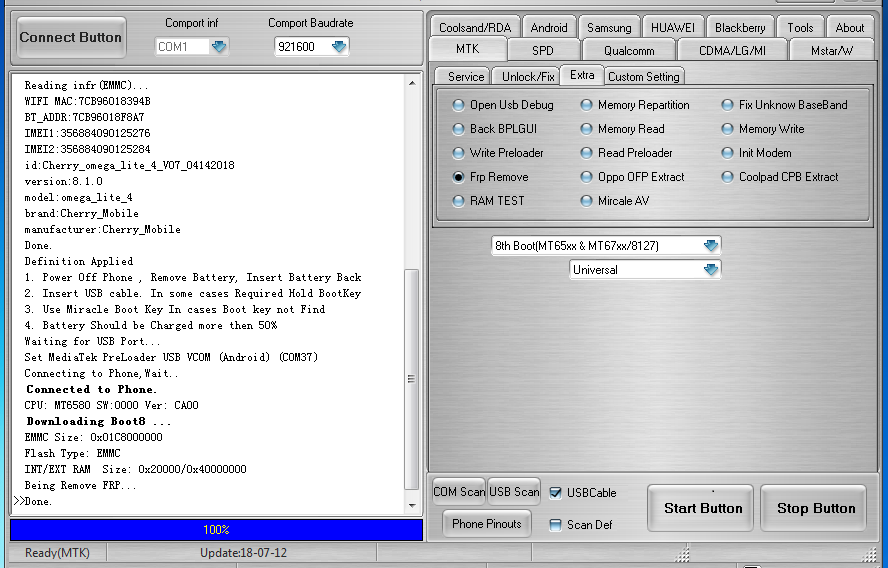This screenshot has width=888, height=568.
Task: Open the Custom Setting sub-tab
Action: [644, 76]
